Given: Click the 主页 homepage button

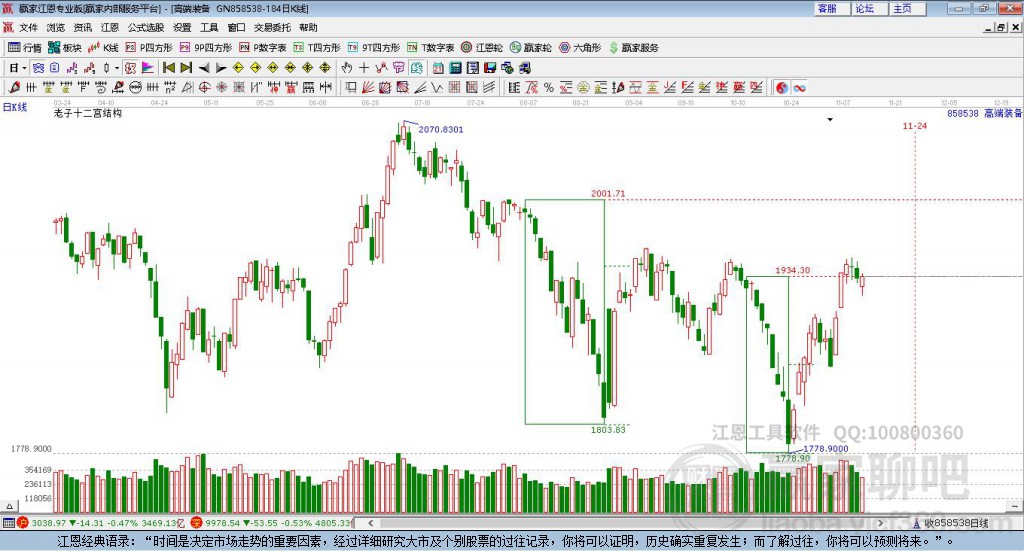Looking at the screenshot, I should (906, 8).
